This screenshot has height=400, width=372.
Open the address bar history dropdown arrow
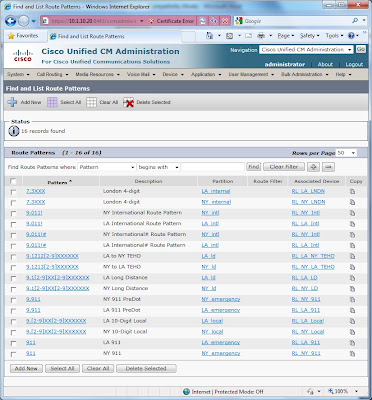[x=142, y=21]
